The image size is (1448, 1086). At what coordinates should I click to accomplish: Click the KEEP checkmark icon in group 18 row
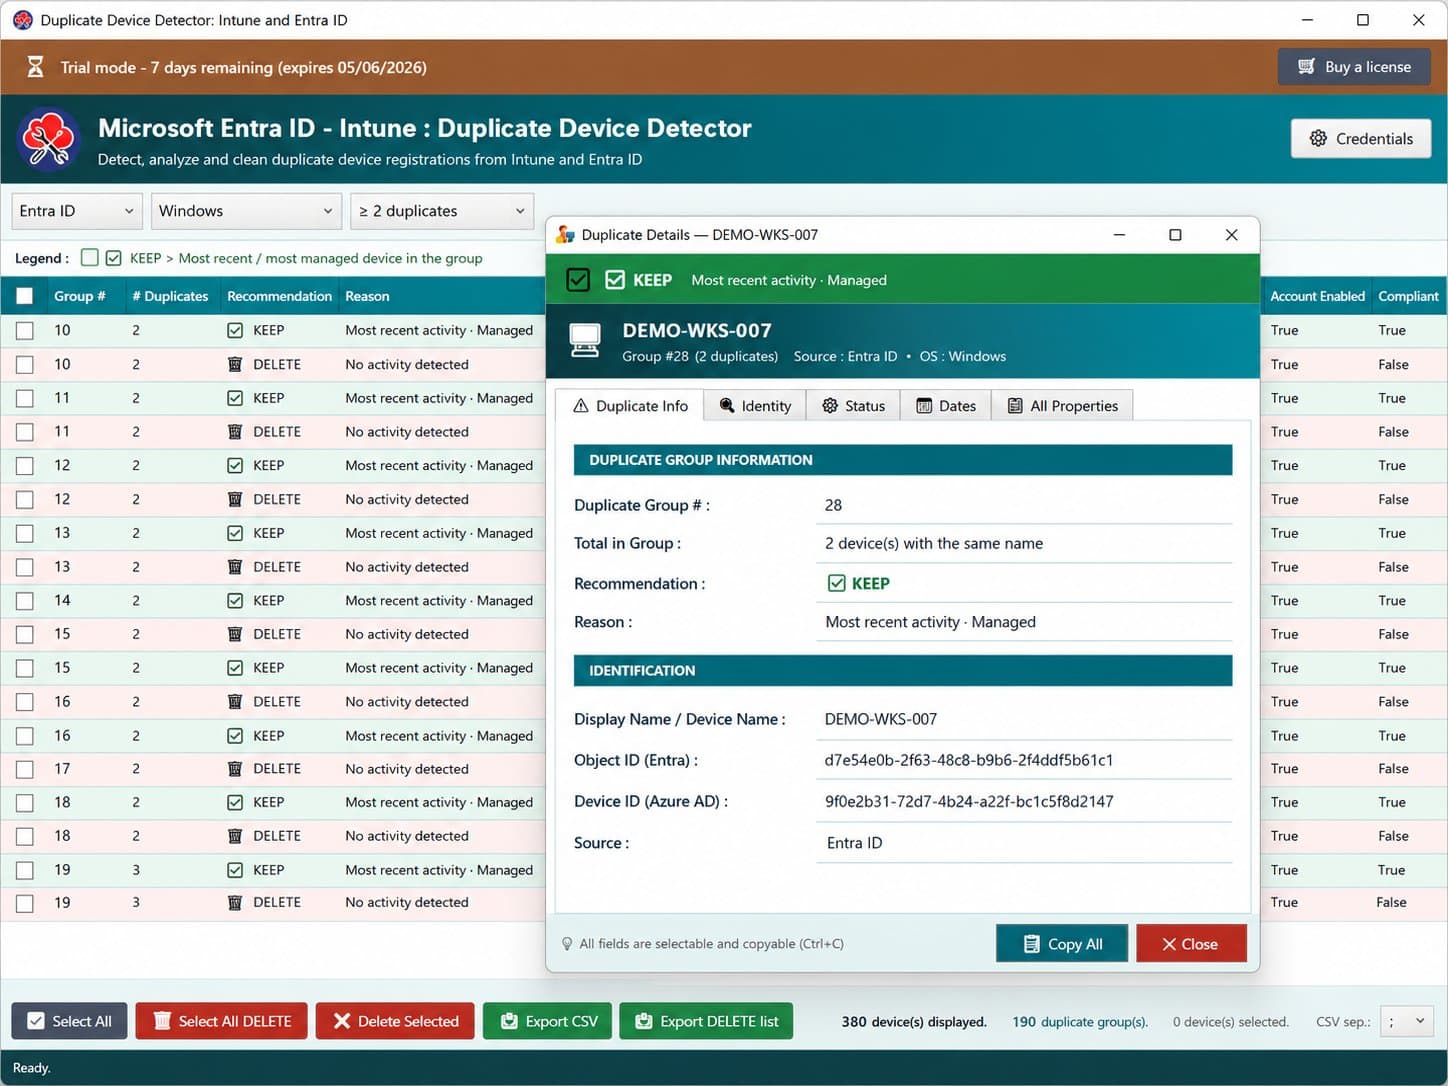(x=235, y=803)
